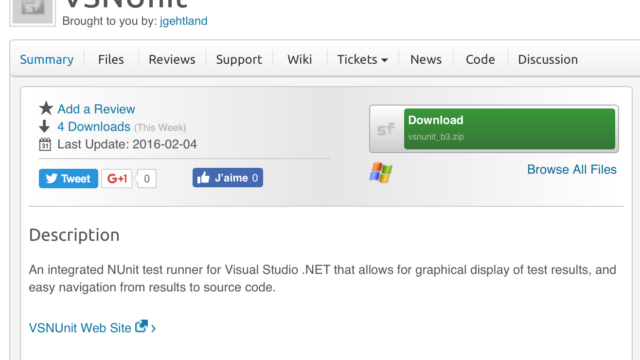The width and height of the screenshot is (640, 360).
Task: Open the Wiki tab
Action: (x=299, y=60)
